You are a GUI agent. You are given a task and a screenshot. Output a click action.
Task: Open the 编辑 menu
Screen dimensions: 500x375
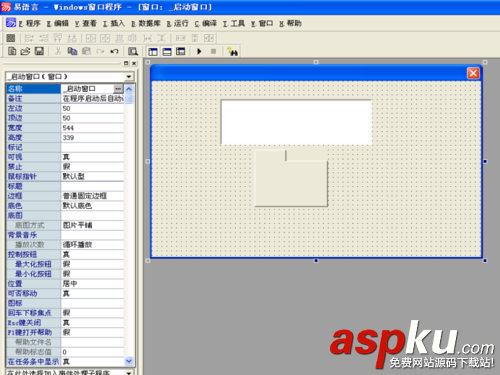point(57,23)
